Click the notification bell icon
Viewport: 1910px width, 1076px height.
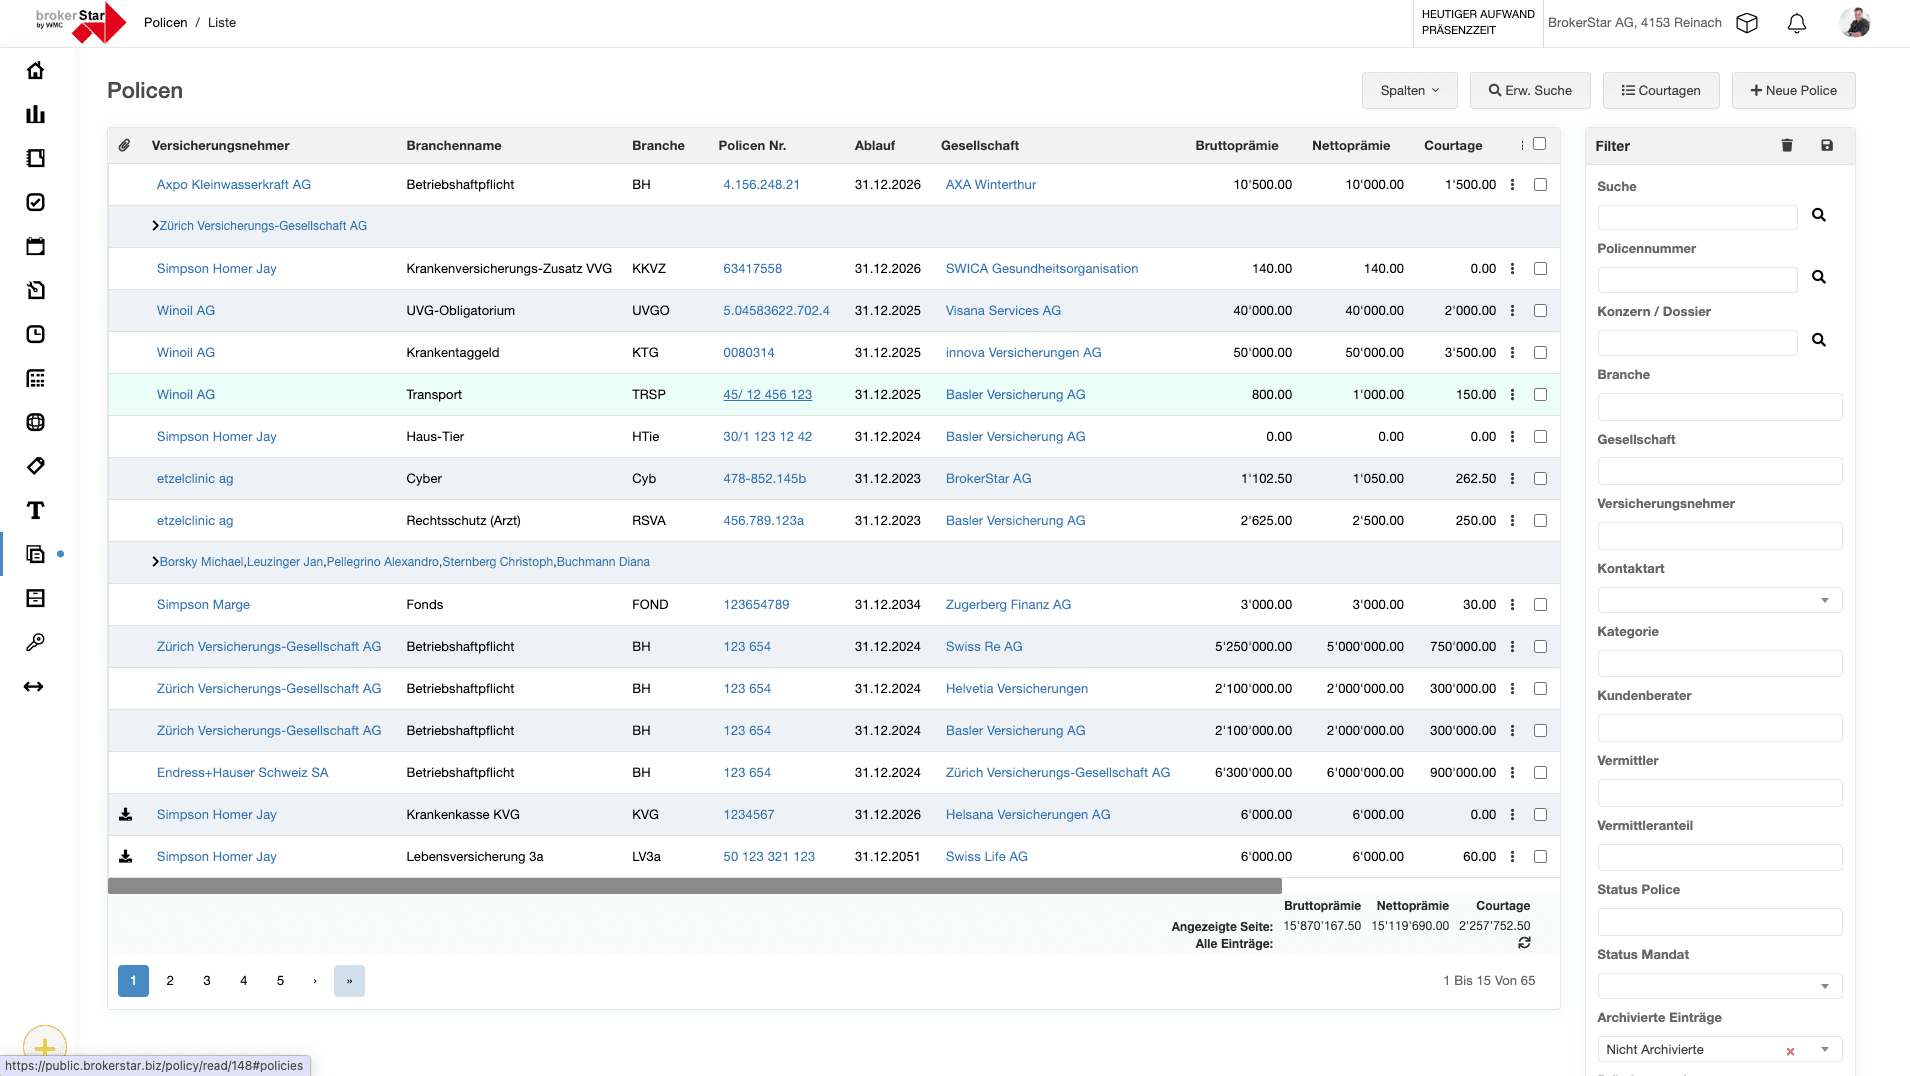[1796, 23]
